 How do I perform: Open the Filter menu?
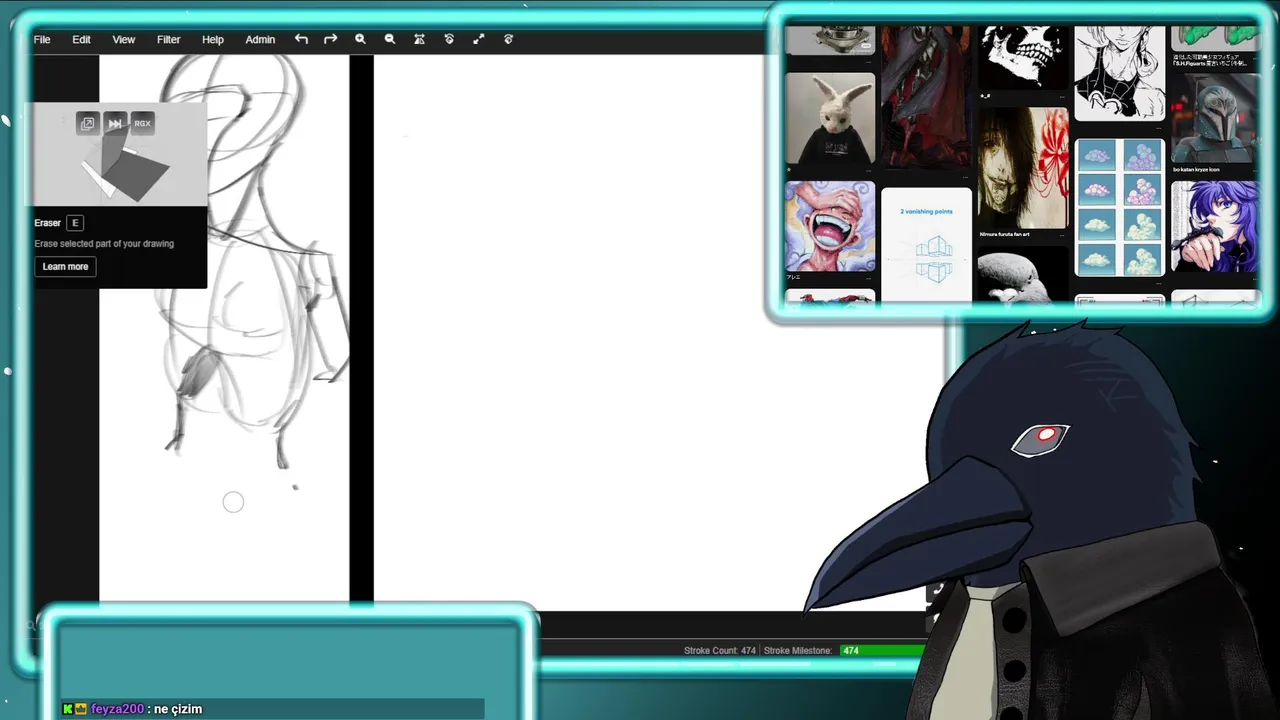tap(168, 40)
